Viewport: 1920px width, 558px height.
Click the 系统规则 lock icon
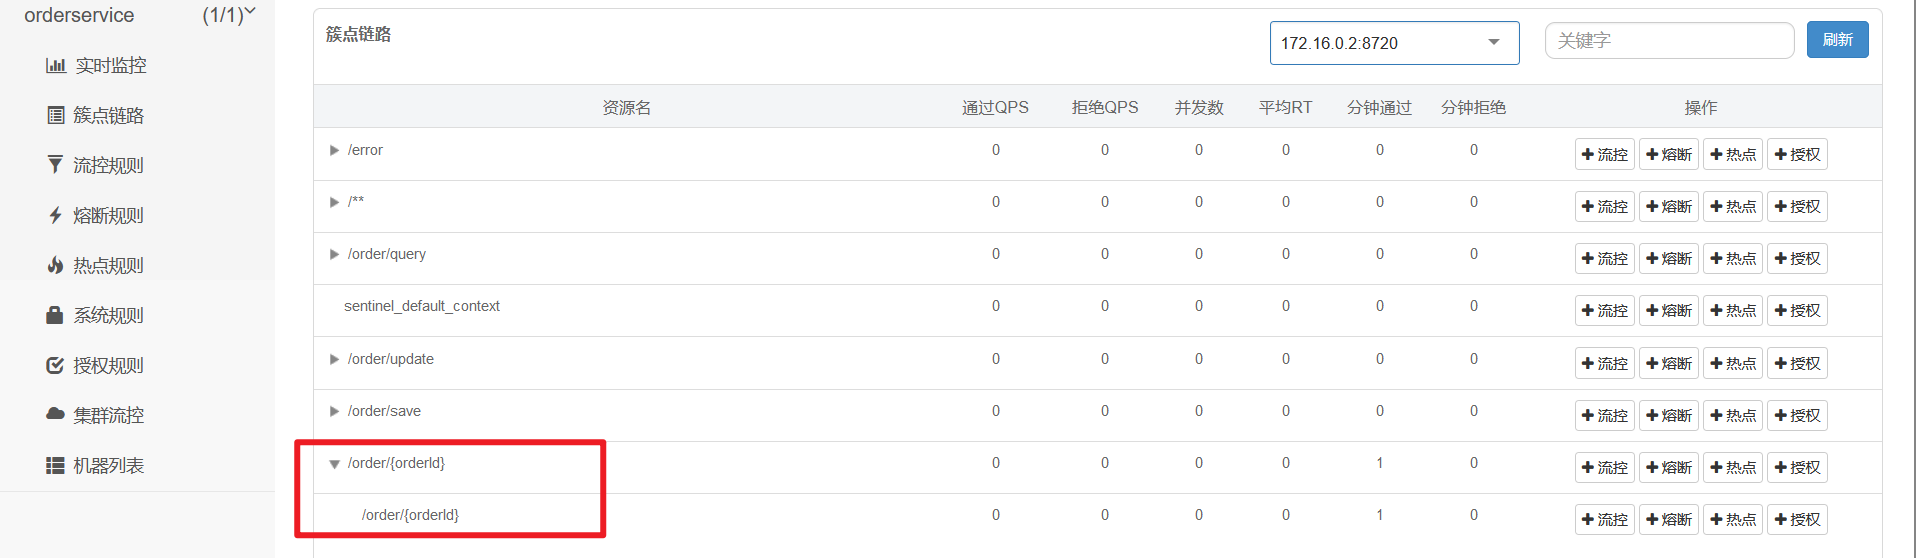(55, 315)
